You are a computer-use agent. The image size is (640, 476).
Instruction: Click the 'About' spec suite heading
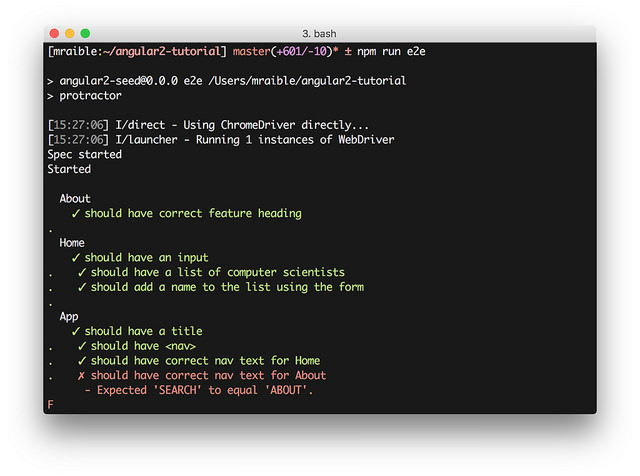(x=75, y=198)
